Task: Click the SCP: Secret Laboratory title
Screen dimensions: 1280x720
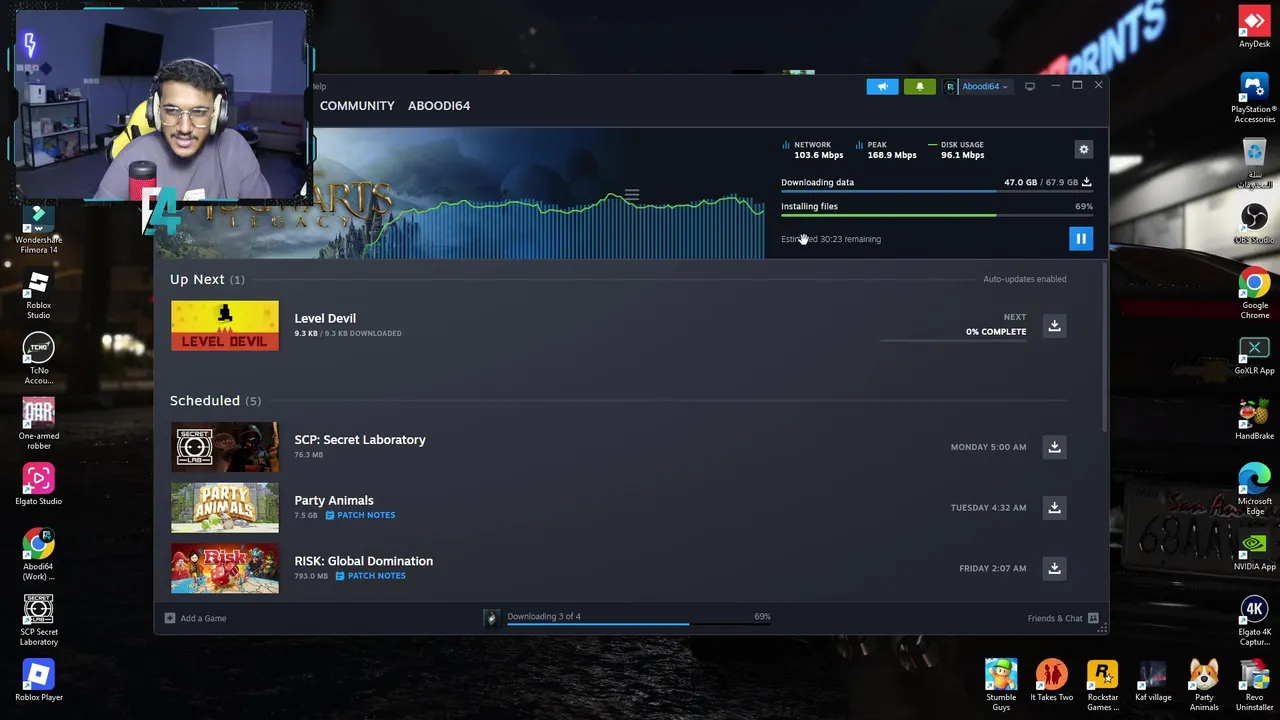Action: (360, 439)
